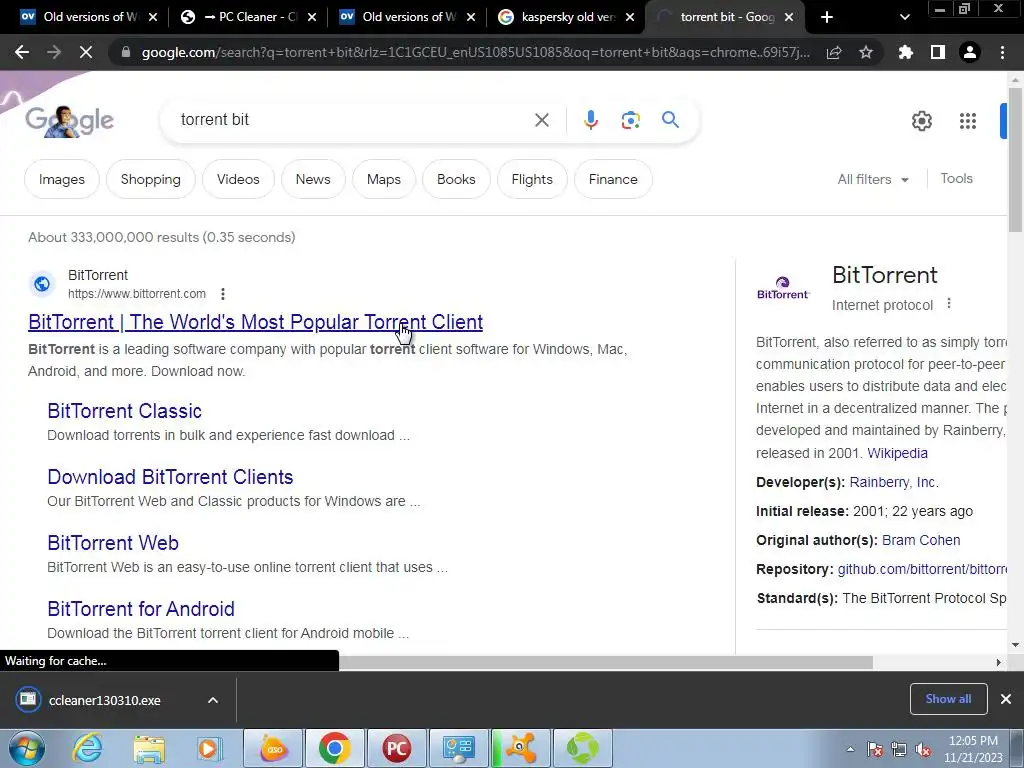Open a new tab with plus button

tap(827, 17)
